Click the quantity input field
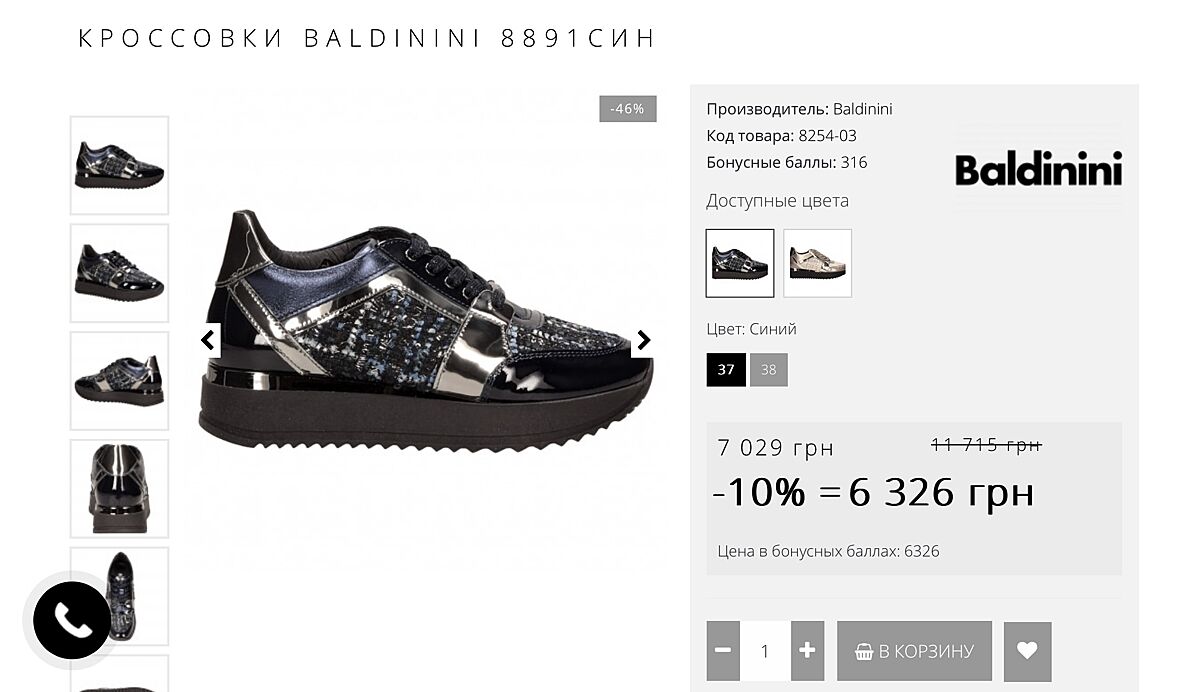 tap(765, 650)
